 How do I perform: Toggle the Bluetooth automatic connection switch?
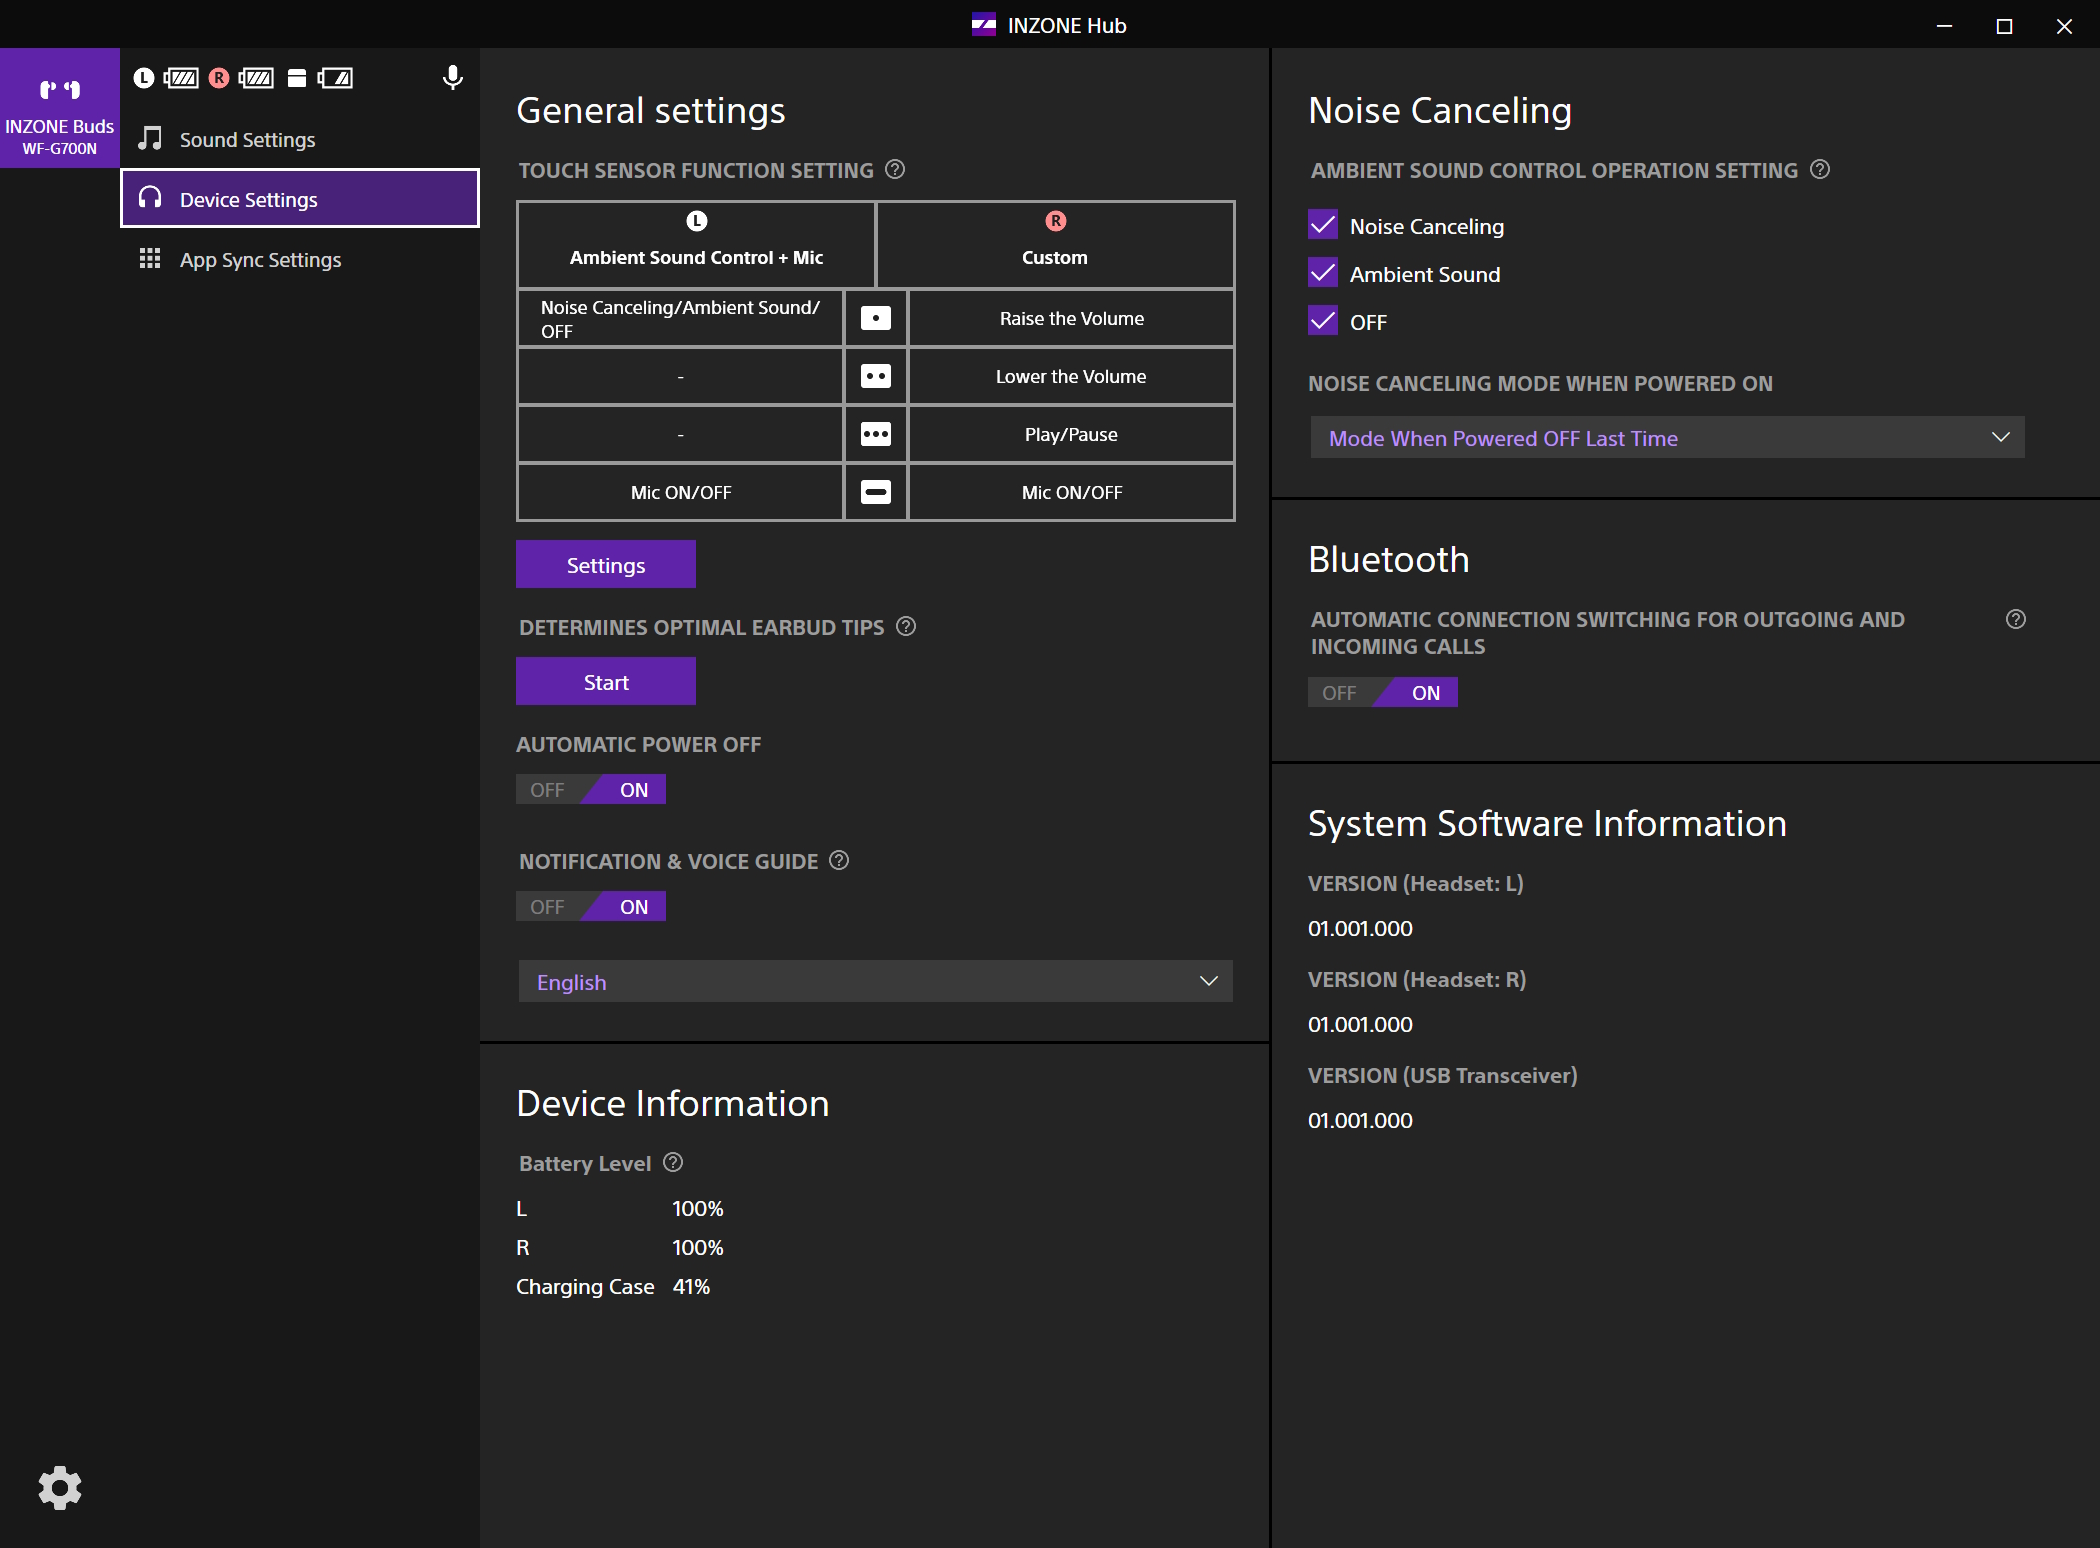pyautogui.click(x=1383, y=693)
